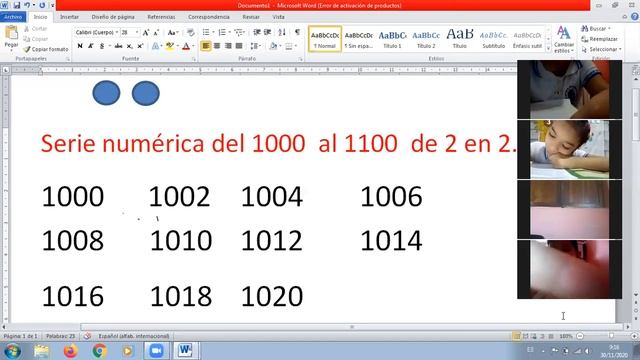Apply the Título 2 style

click(x=426, y=39)
